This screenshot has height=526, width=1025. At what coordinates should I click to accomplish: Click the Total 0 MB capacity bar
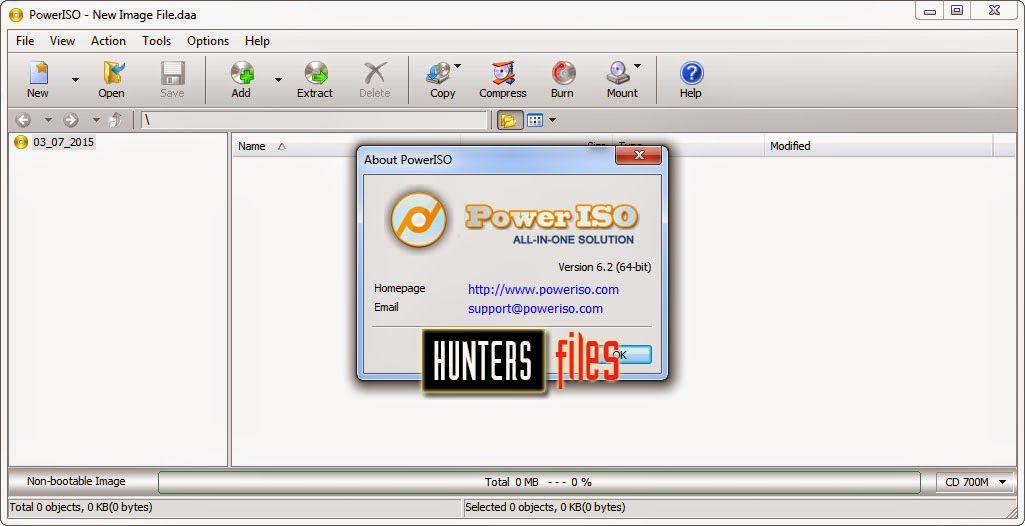(539, 482)
